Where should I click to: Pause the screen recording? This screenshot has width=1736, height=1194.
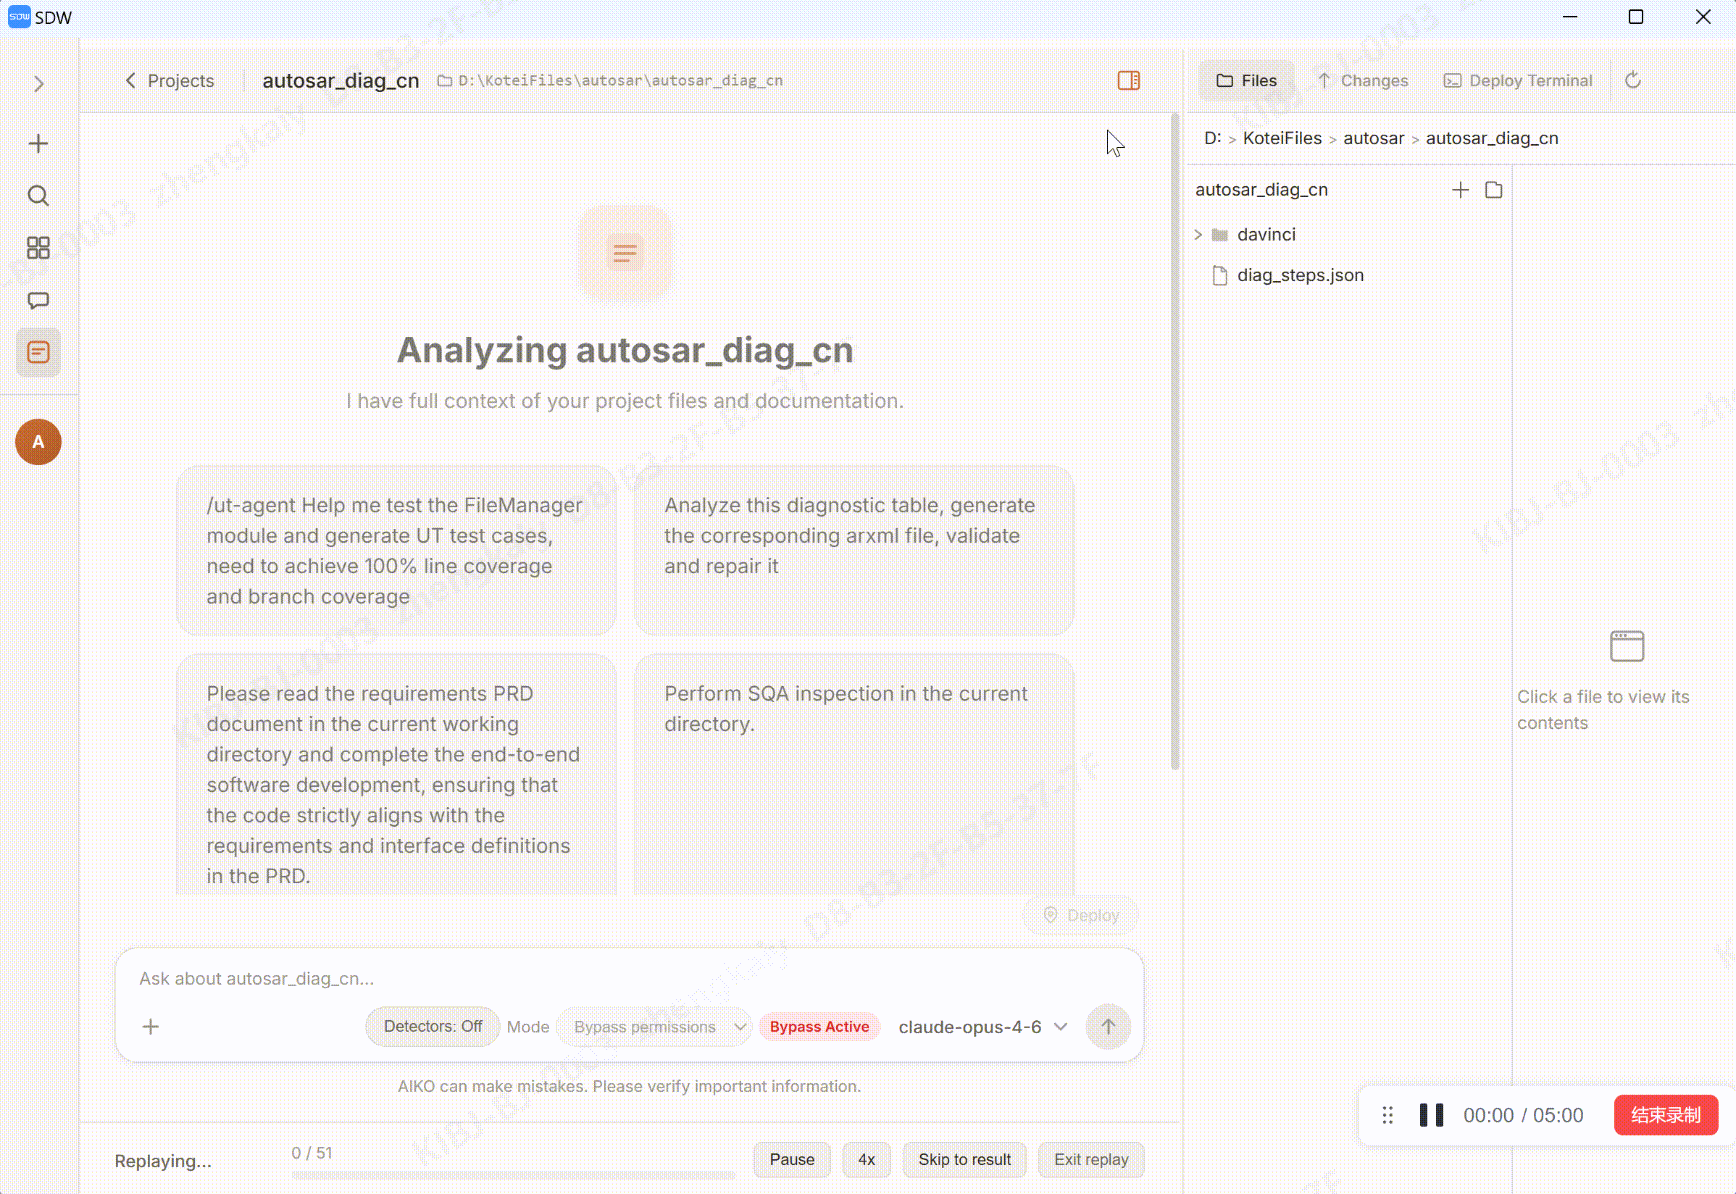point(1431,1115)
